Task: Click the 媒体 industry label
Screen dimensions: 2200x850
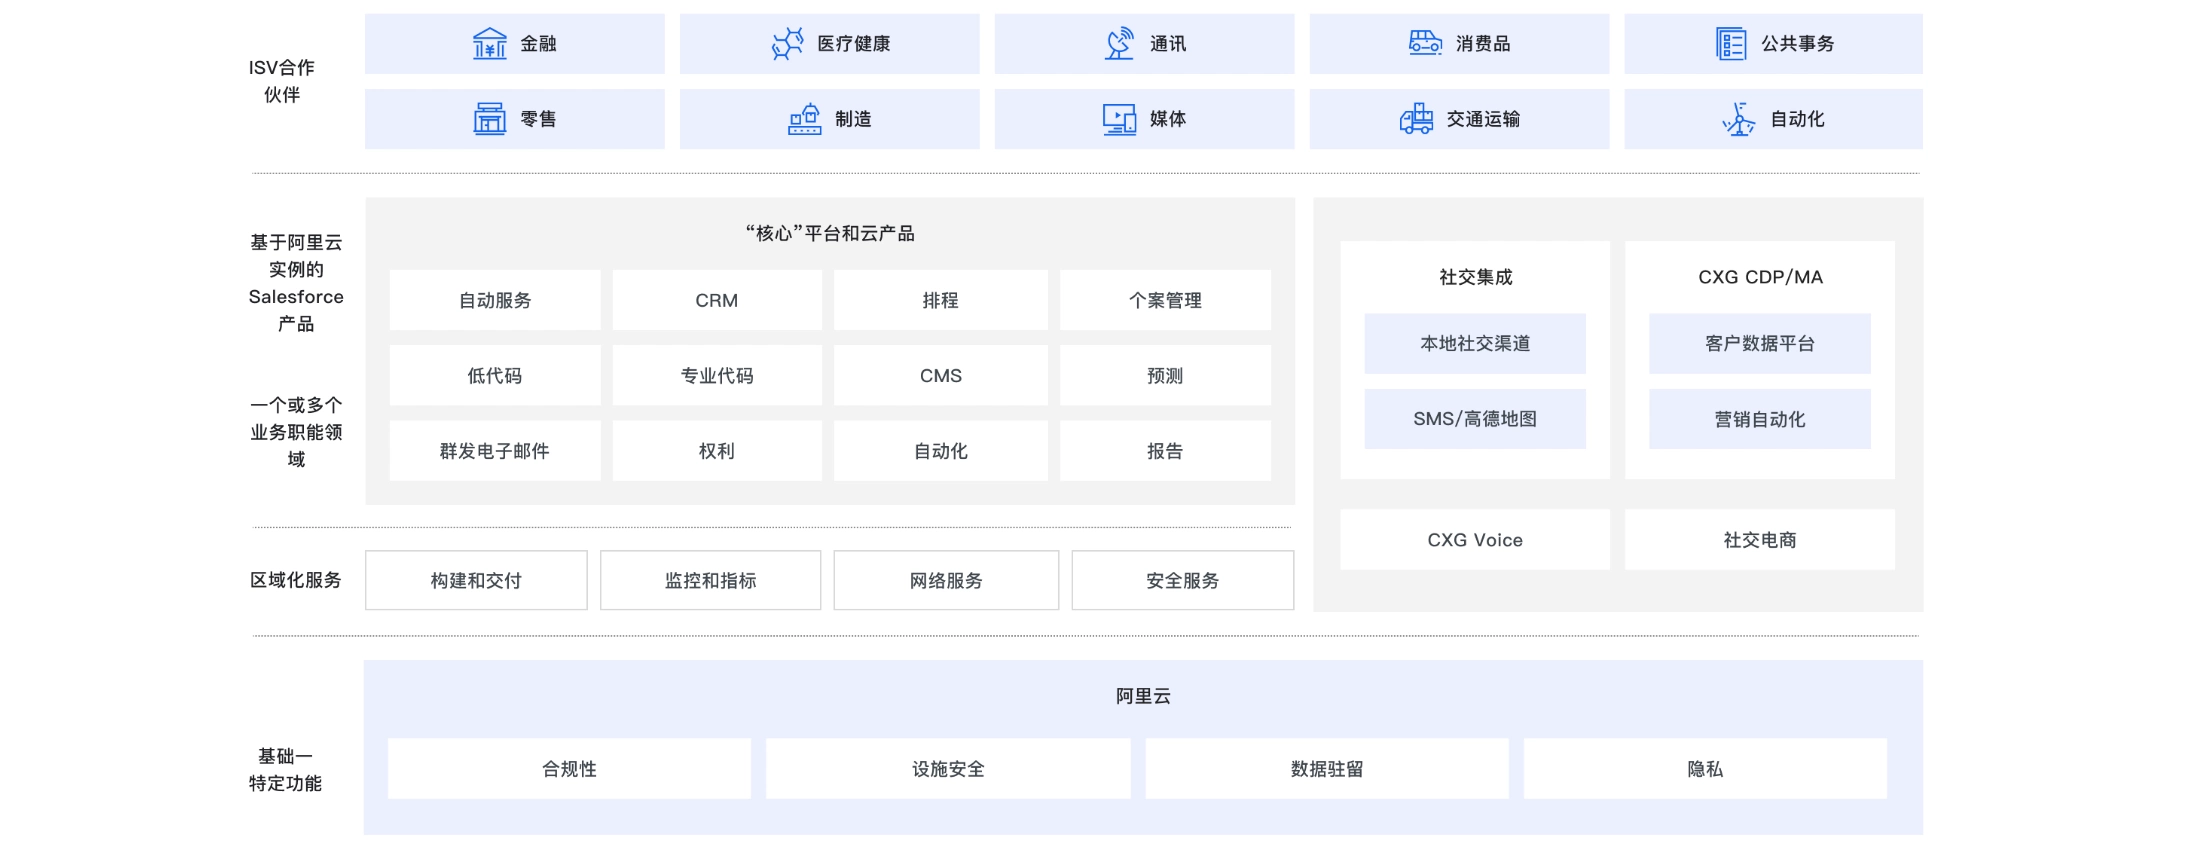Action: [1168, 119]
